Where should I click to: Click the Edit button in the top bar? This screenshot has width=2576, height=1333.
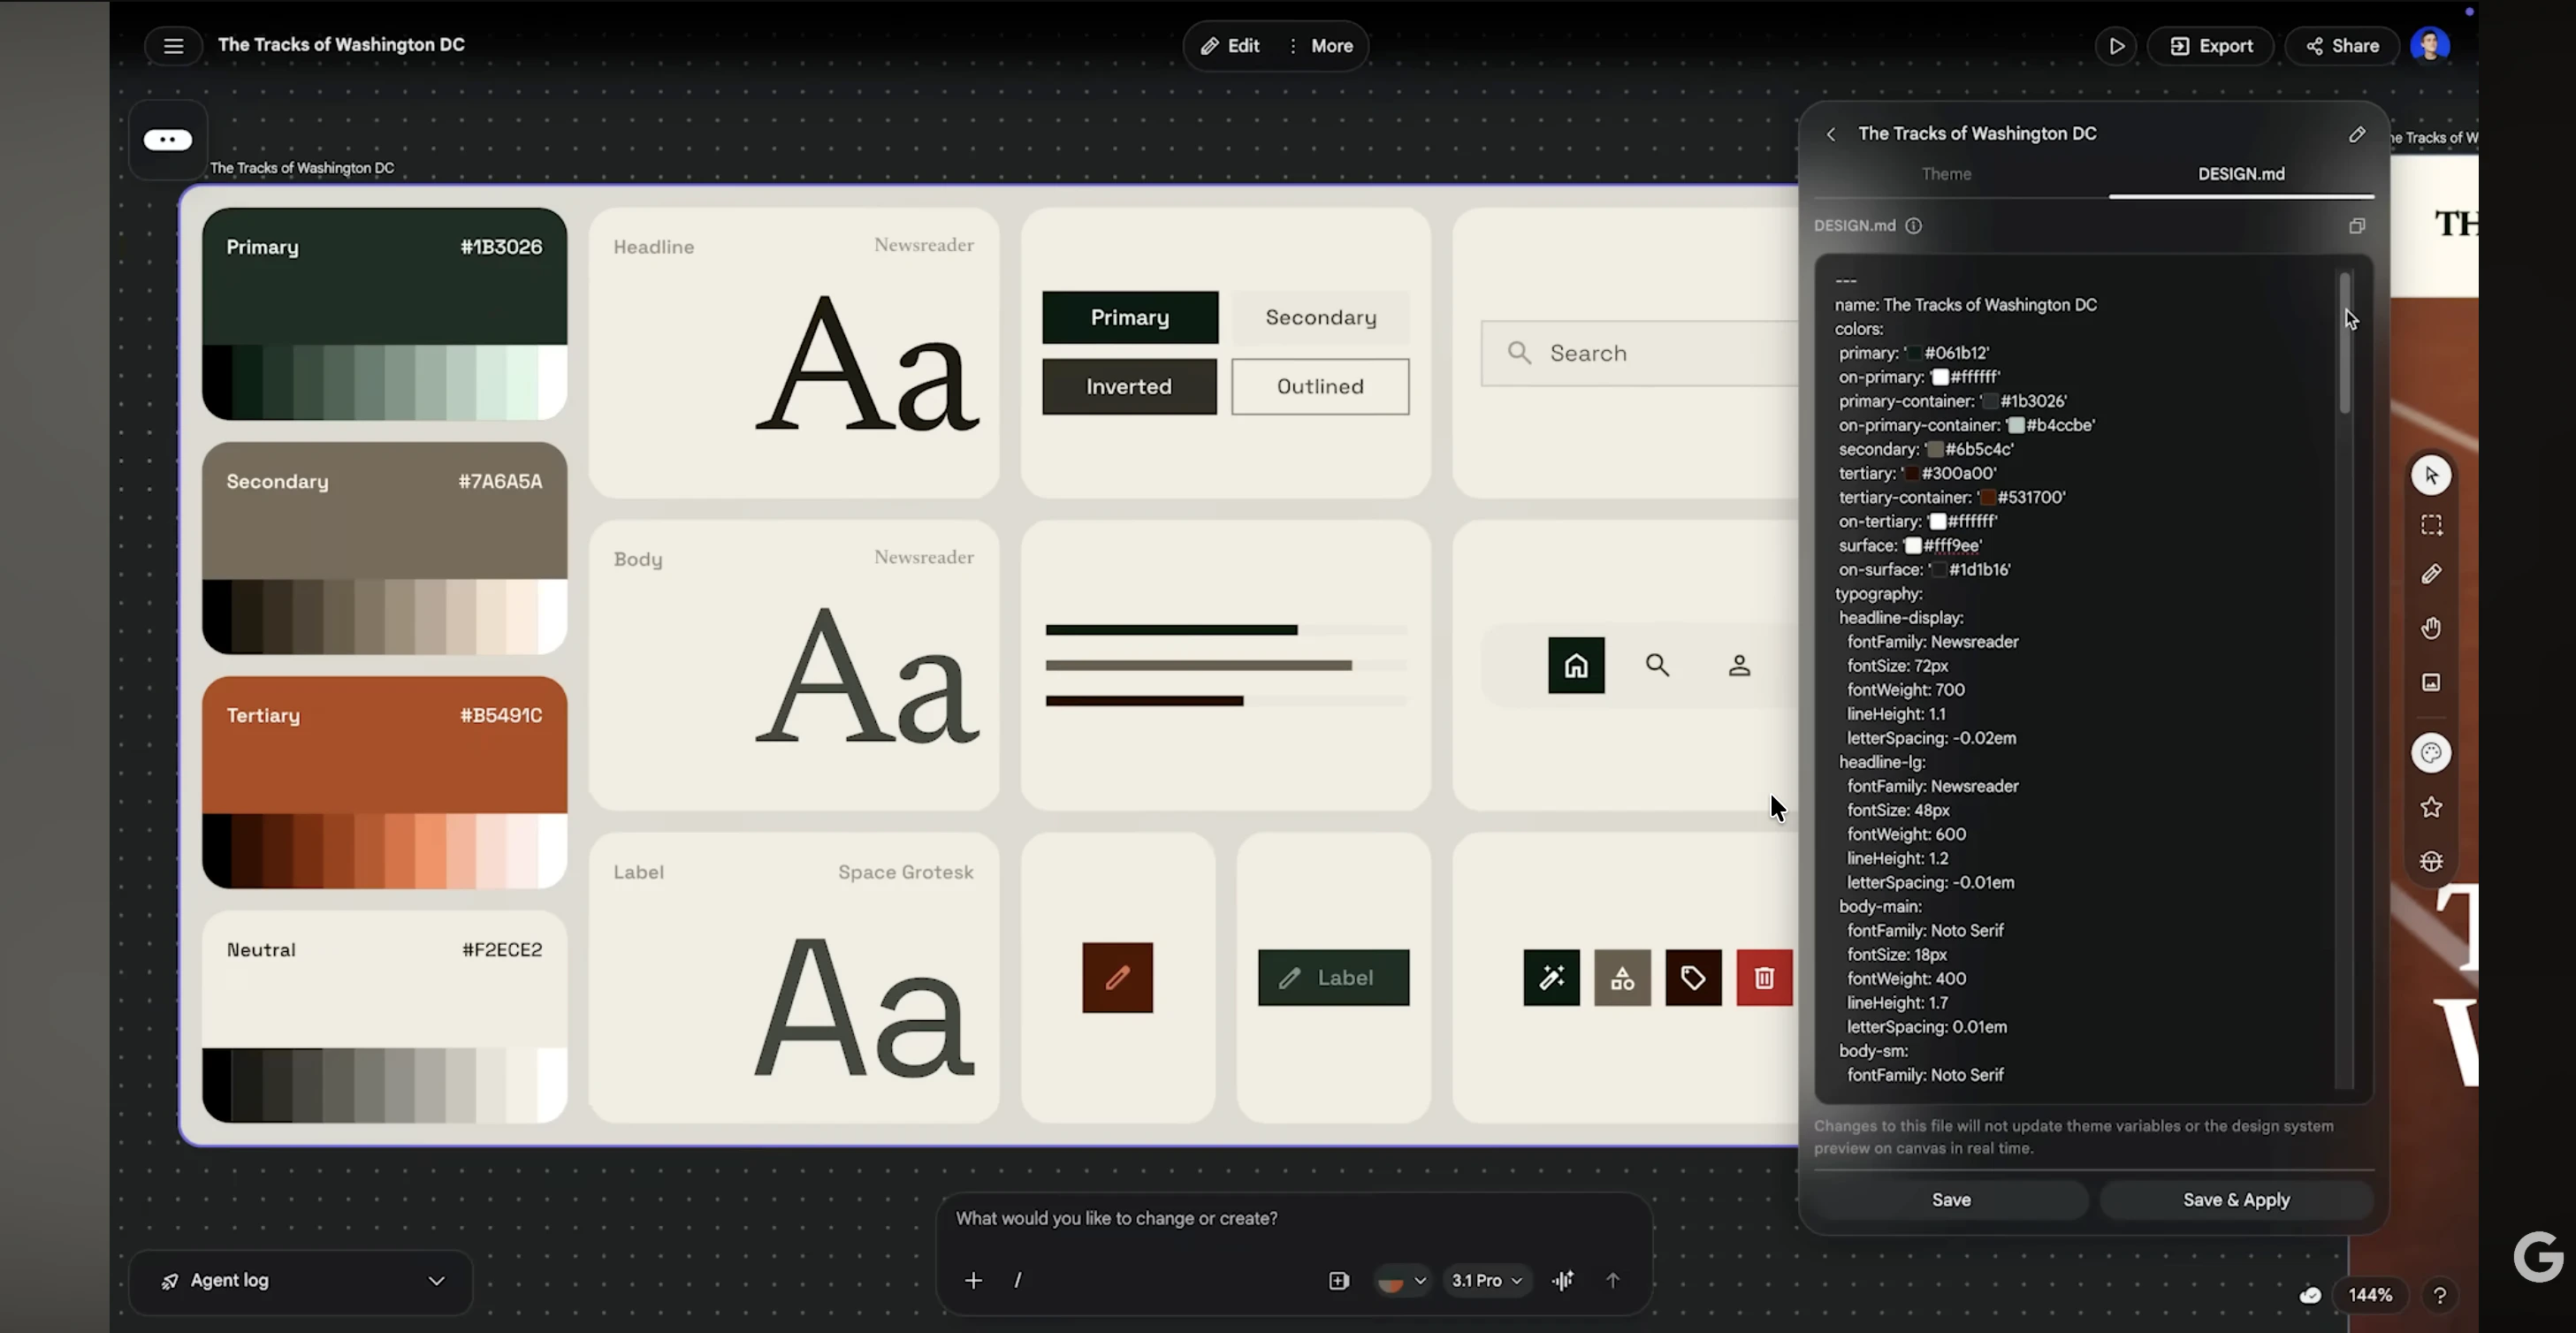coord(1230,46)
